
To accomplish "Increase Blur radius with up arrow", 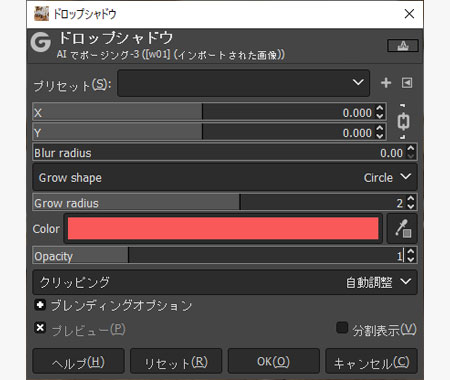I will 411,148.
